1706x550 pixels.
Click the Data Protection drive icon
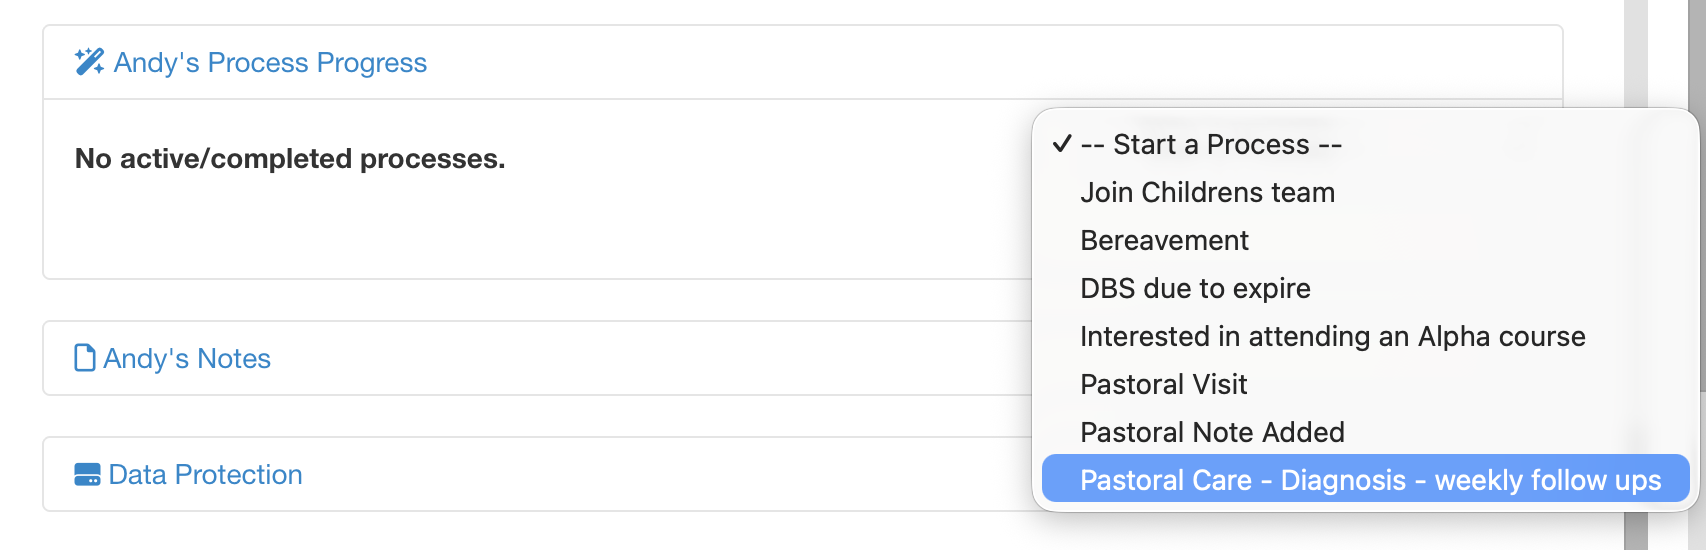tap(88, 474)
